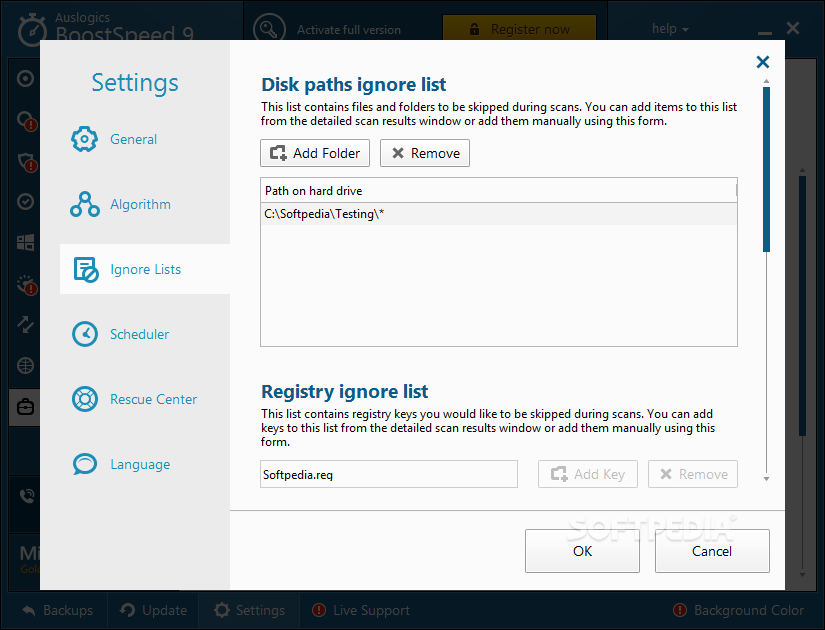Image resolution: width=825 pixels, height=630 pixels.
Task: Click the Register now button
Action: (x=519, y=28)
